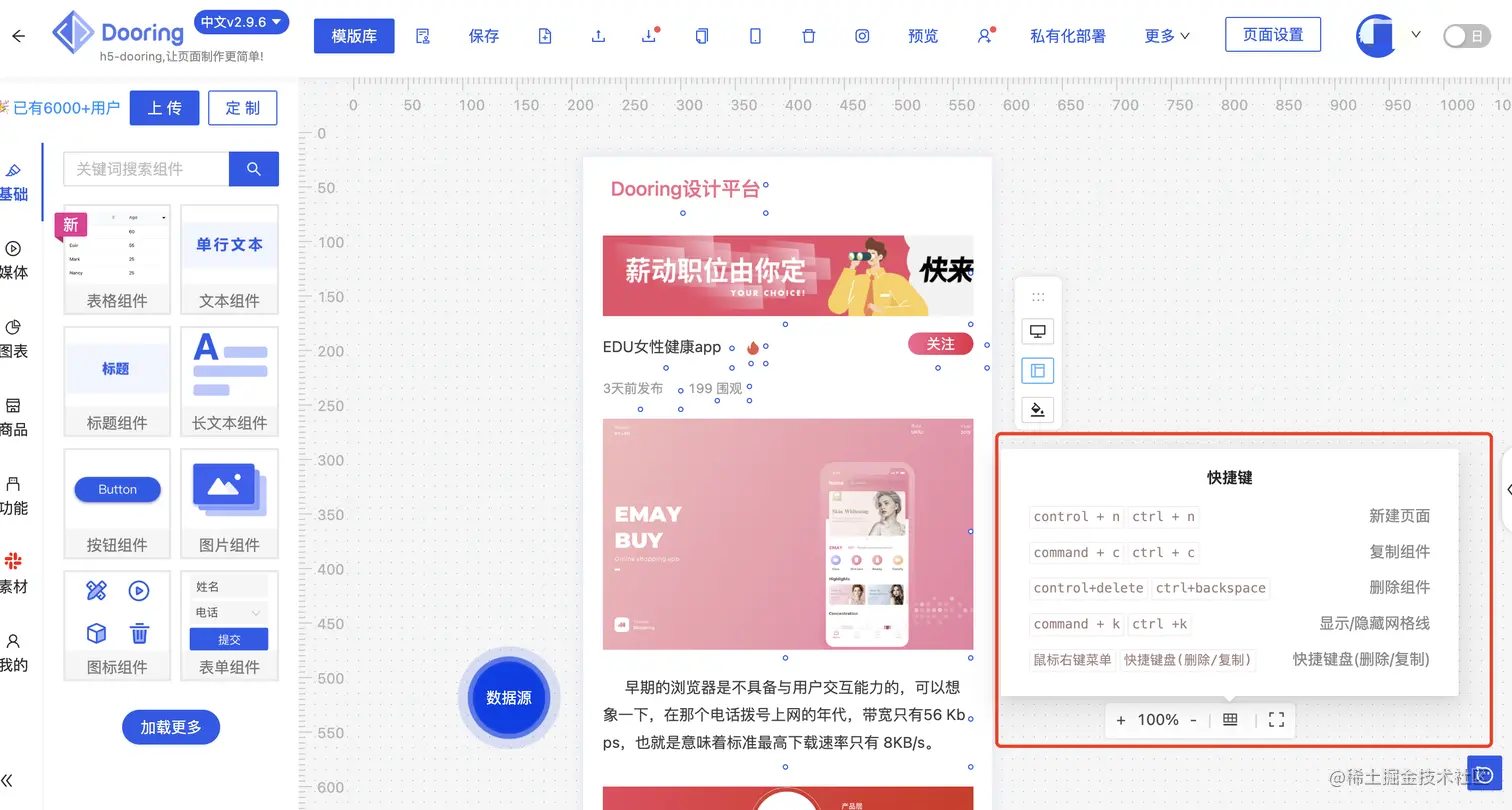Image resolution: width=1512 pixels, height=810 pixels.
Task: Click the Dooring设计平台 title on canvas
Action: (685, 188)
